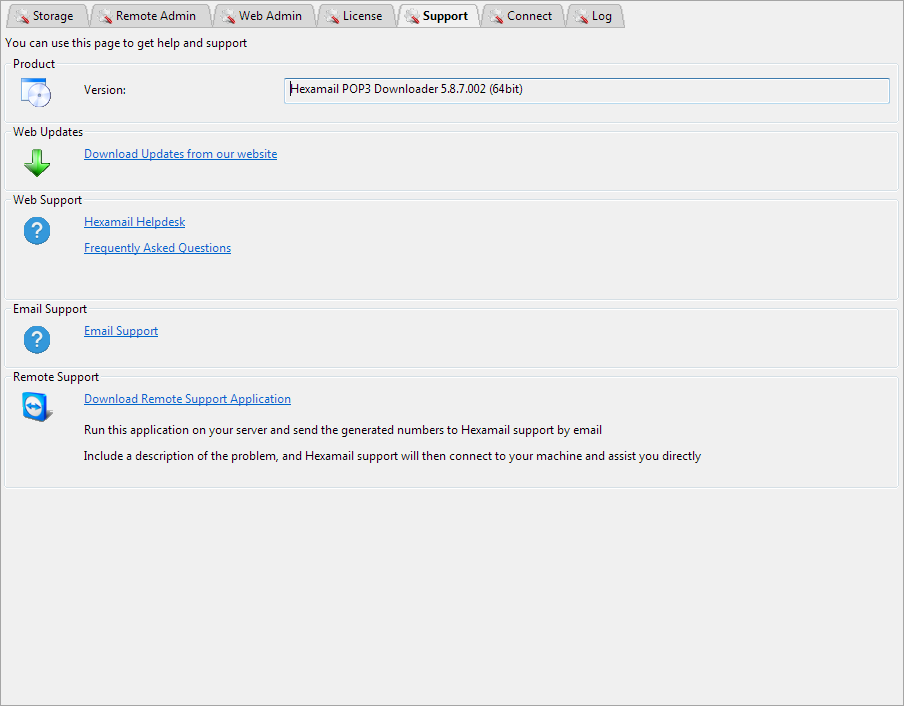Viewport: 904px width, 706px height.
Task: Open Download Updates from our website link
Action: [x=180, y=154]
